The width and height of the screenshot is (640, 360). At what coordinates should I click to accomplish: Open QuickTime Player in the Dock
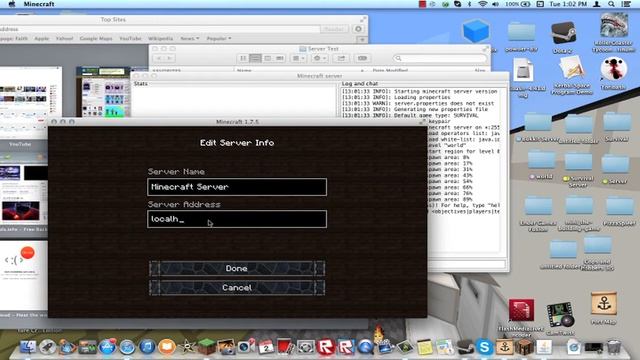365,347
